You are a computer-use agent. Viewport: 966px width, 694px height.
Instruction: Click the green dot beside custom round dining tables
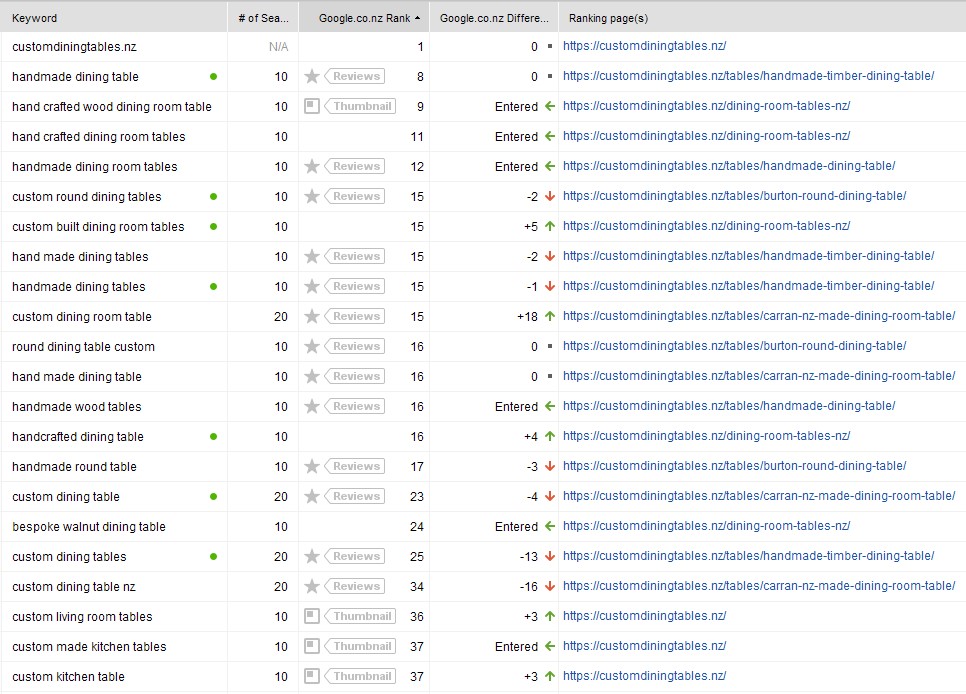pos(213,197)
